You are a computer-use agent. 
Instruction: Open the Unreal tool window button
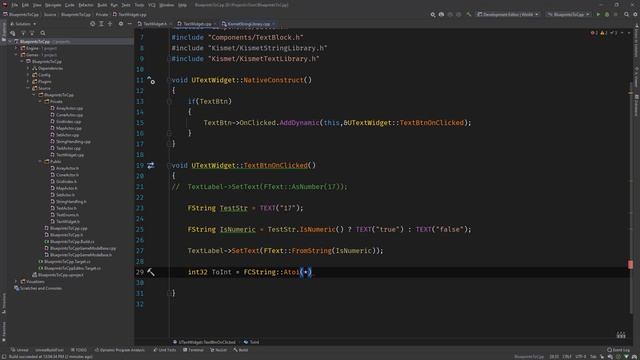point(20,350)
